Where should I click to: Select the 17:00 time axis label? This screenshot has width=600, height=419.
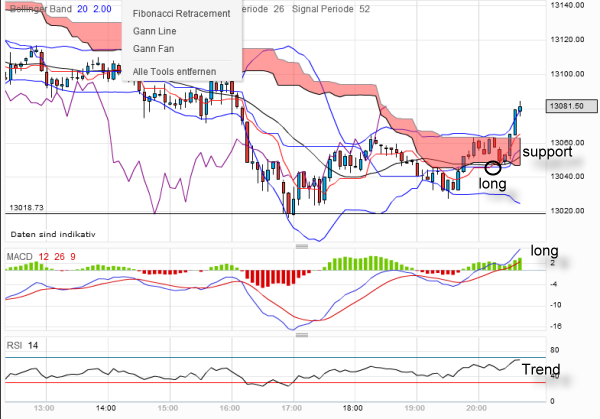(x=292, y=408)
